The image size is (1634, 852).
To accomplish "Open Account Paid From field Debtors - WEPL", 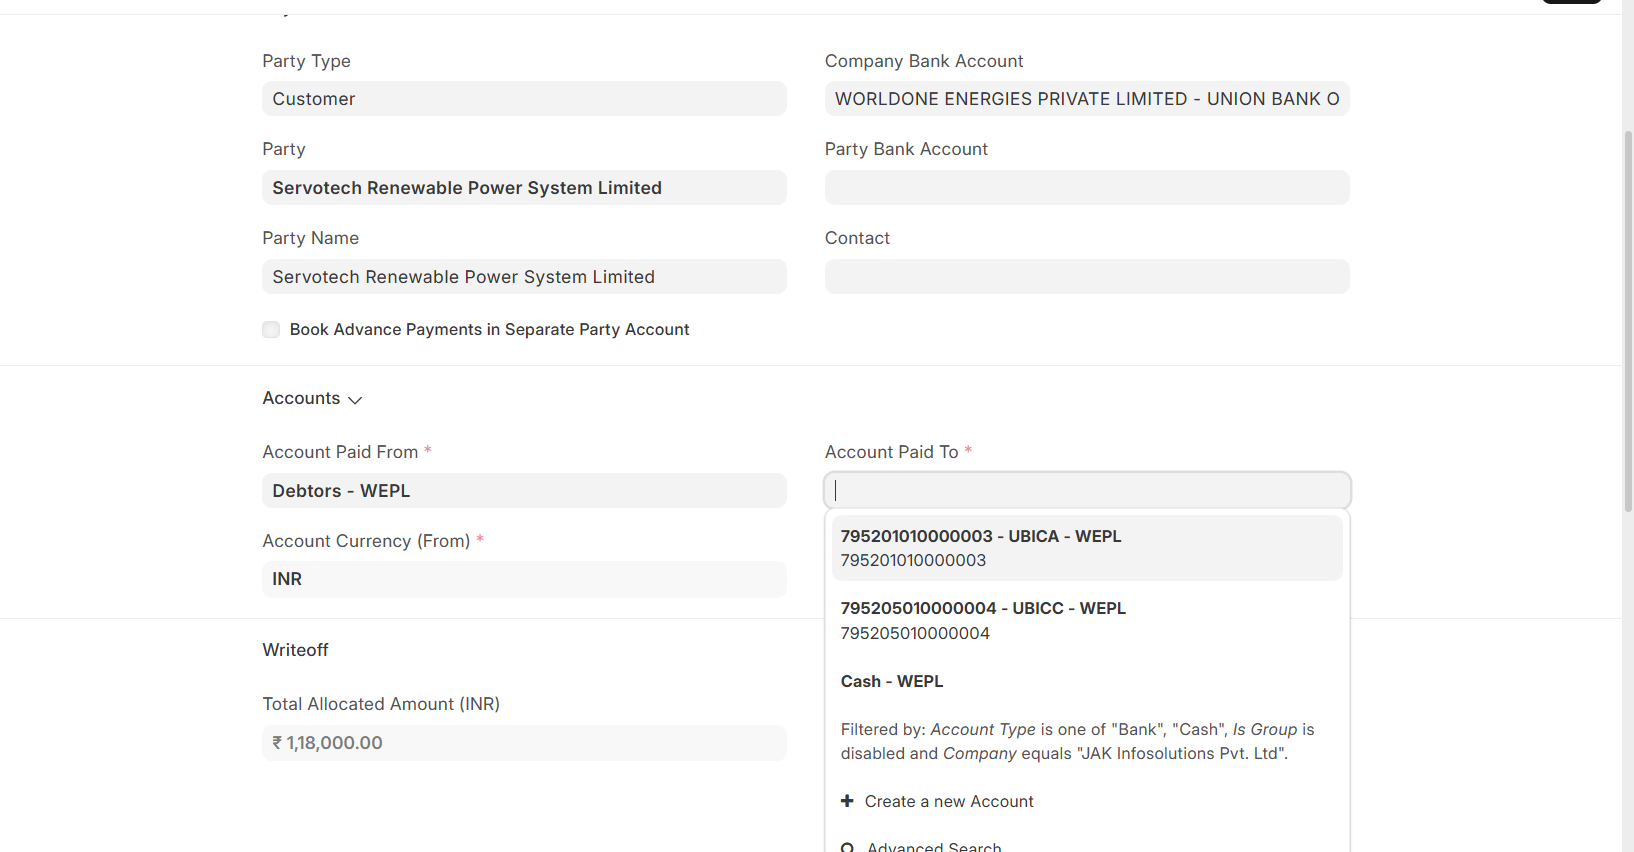I will pyautogui.click(x=524, y=491).
